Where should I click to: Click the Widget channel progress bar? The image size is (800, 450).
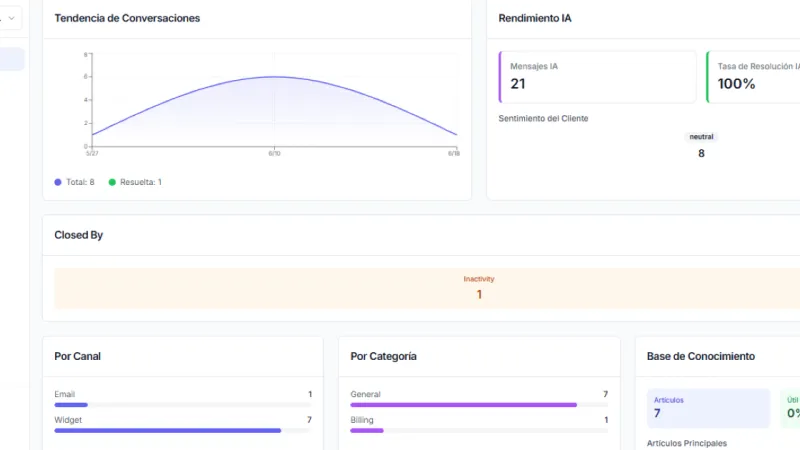183,431
